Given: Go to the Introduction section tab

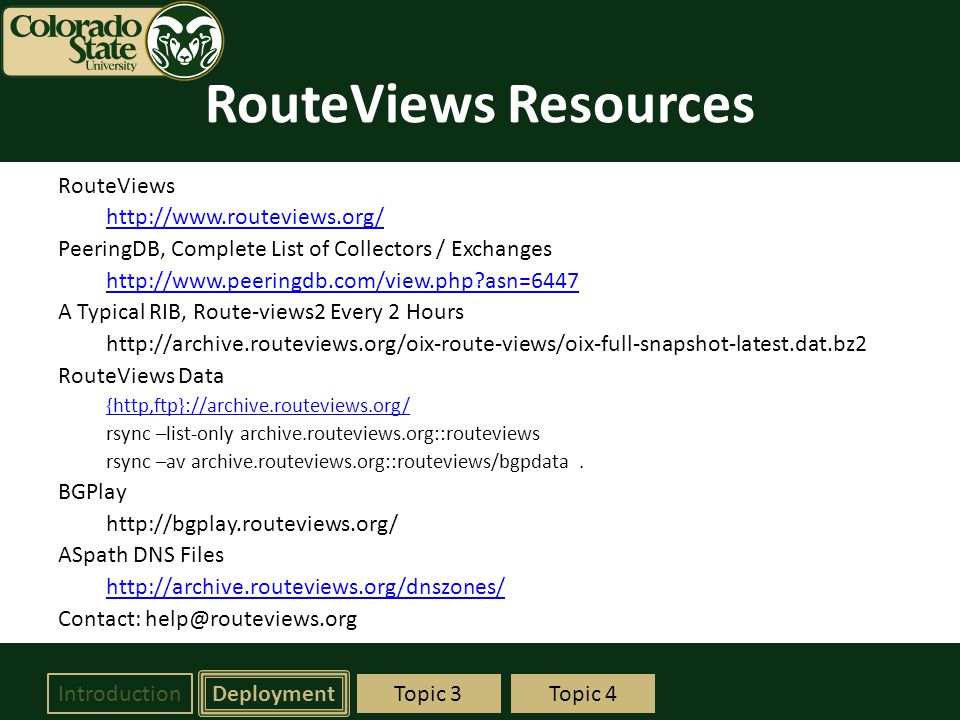Looking at the screenshot, I should click(120, 694).
